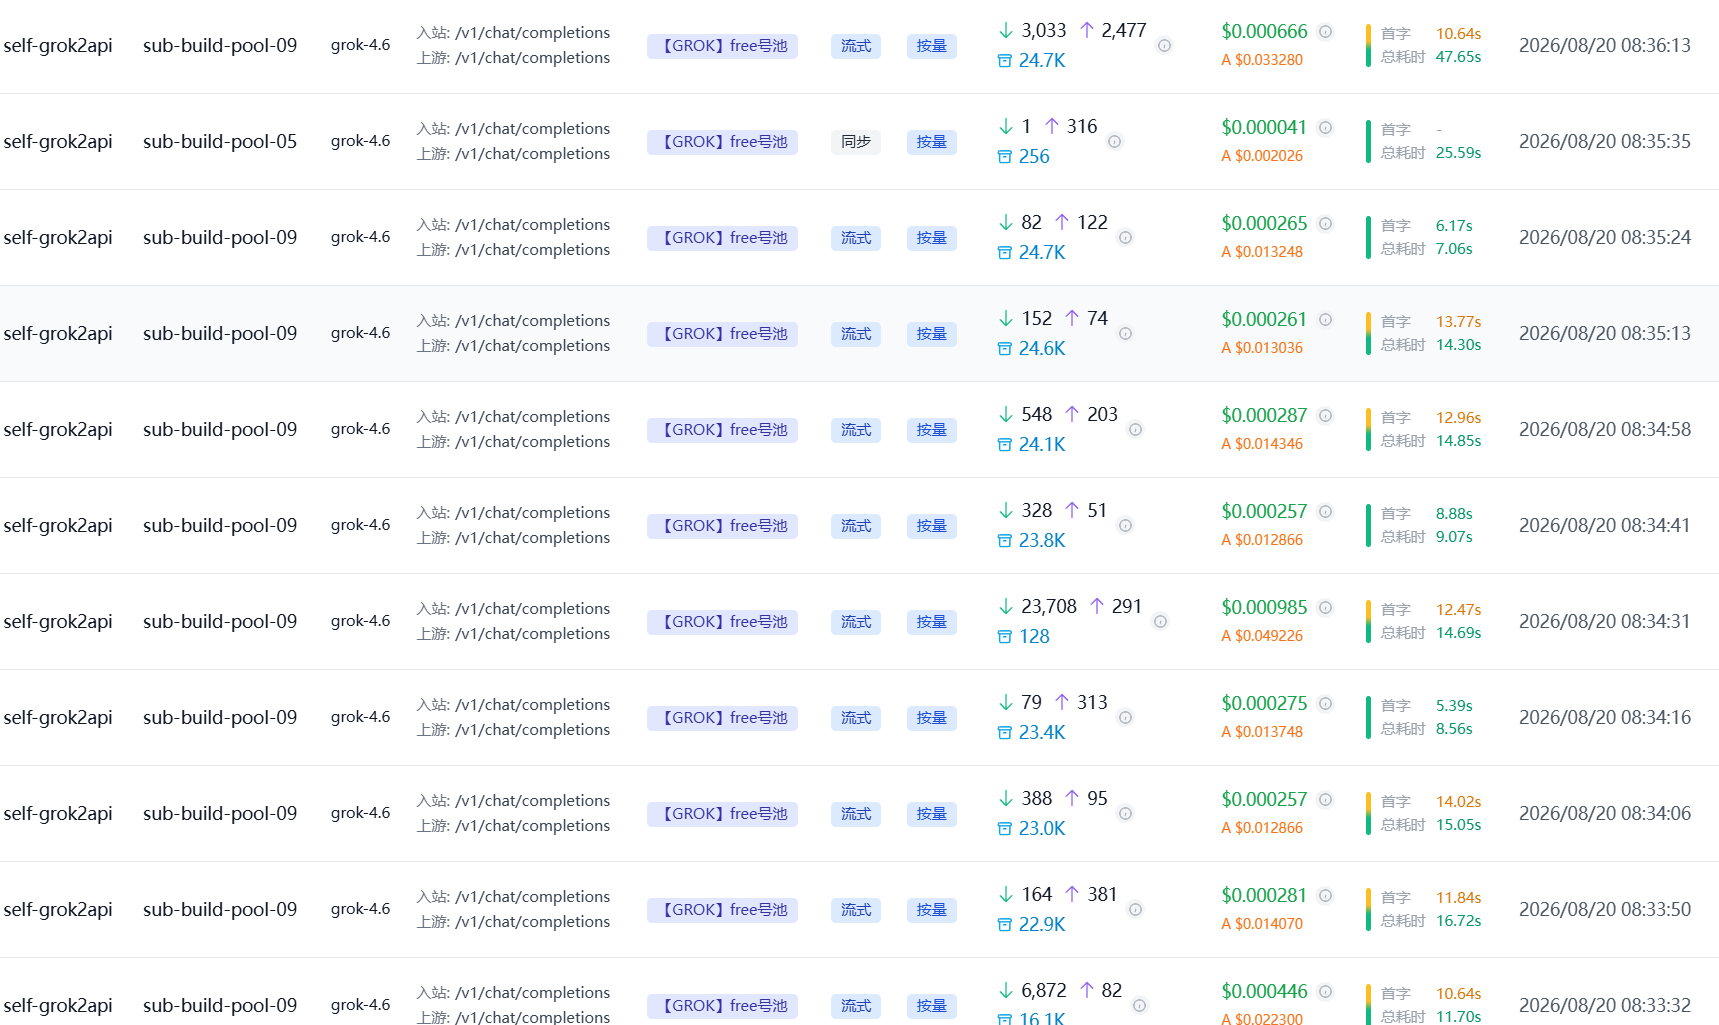Click total time 47.65s

pyautogui.click(x=1458, y=57)
